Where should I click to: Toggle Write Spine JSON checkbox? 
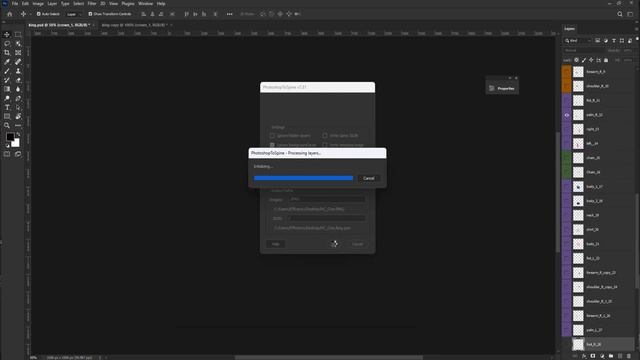click(x=325, y=136)
